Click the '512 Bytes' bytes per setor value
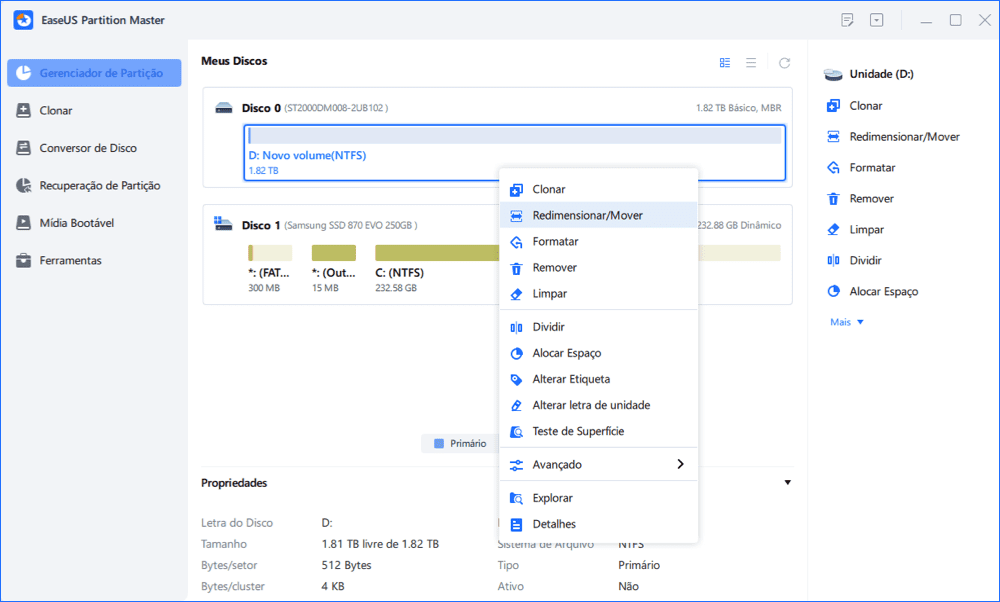Image resolution: width=1000 pixels, height=602 pixels. (x=346, y=565)
